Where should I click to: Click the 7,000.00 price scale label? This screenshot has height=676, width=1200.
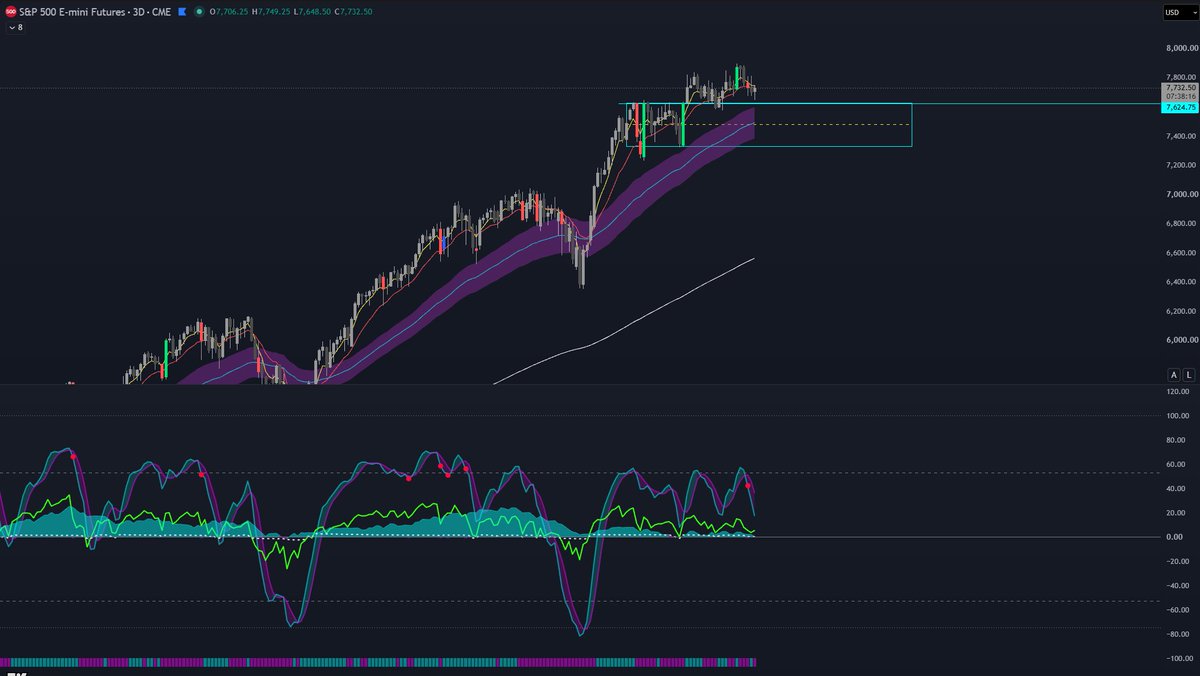(1180, 194)
